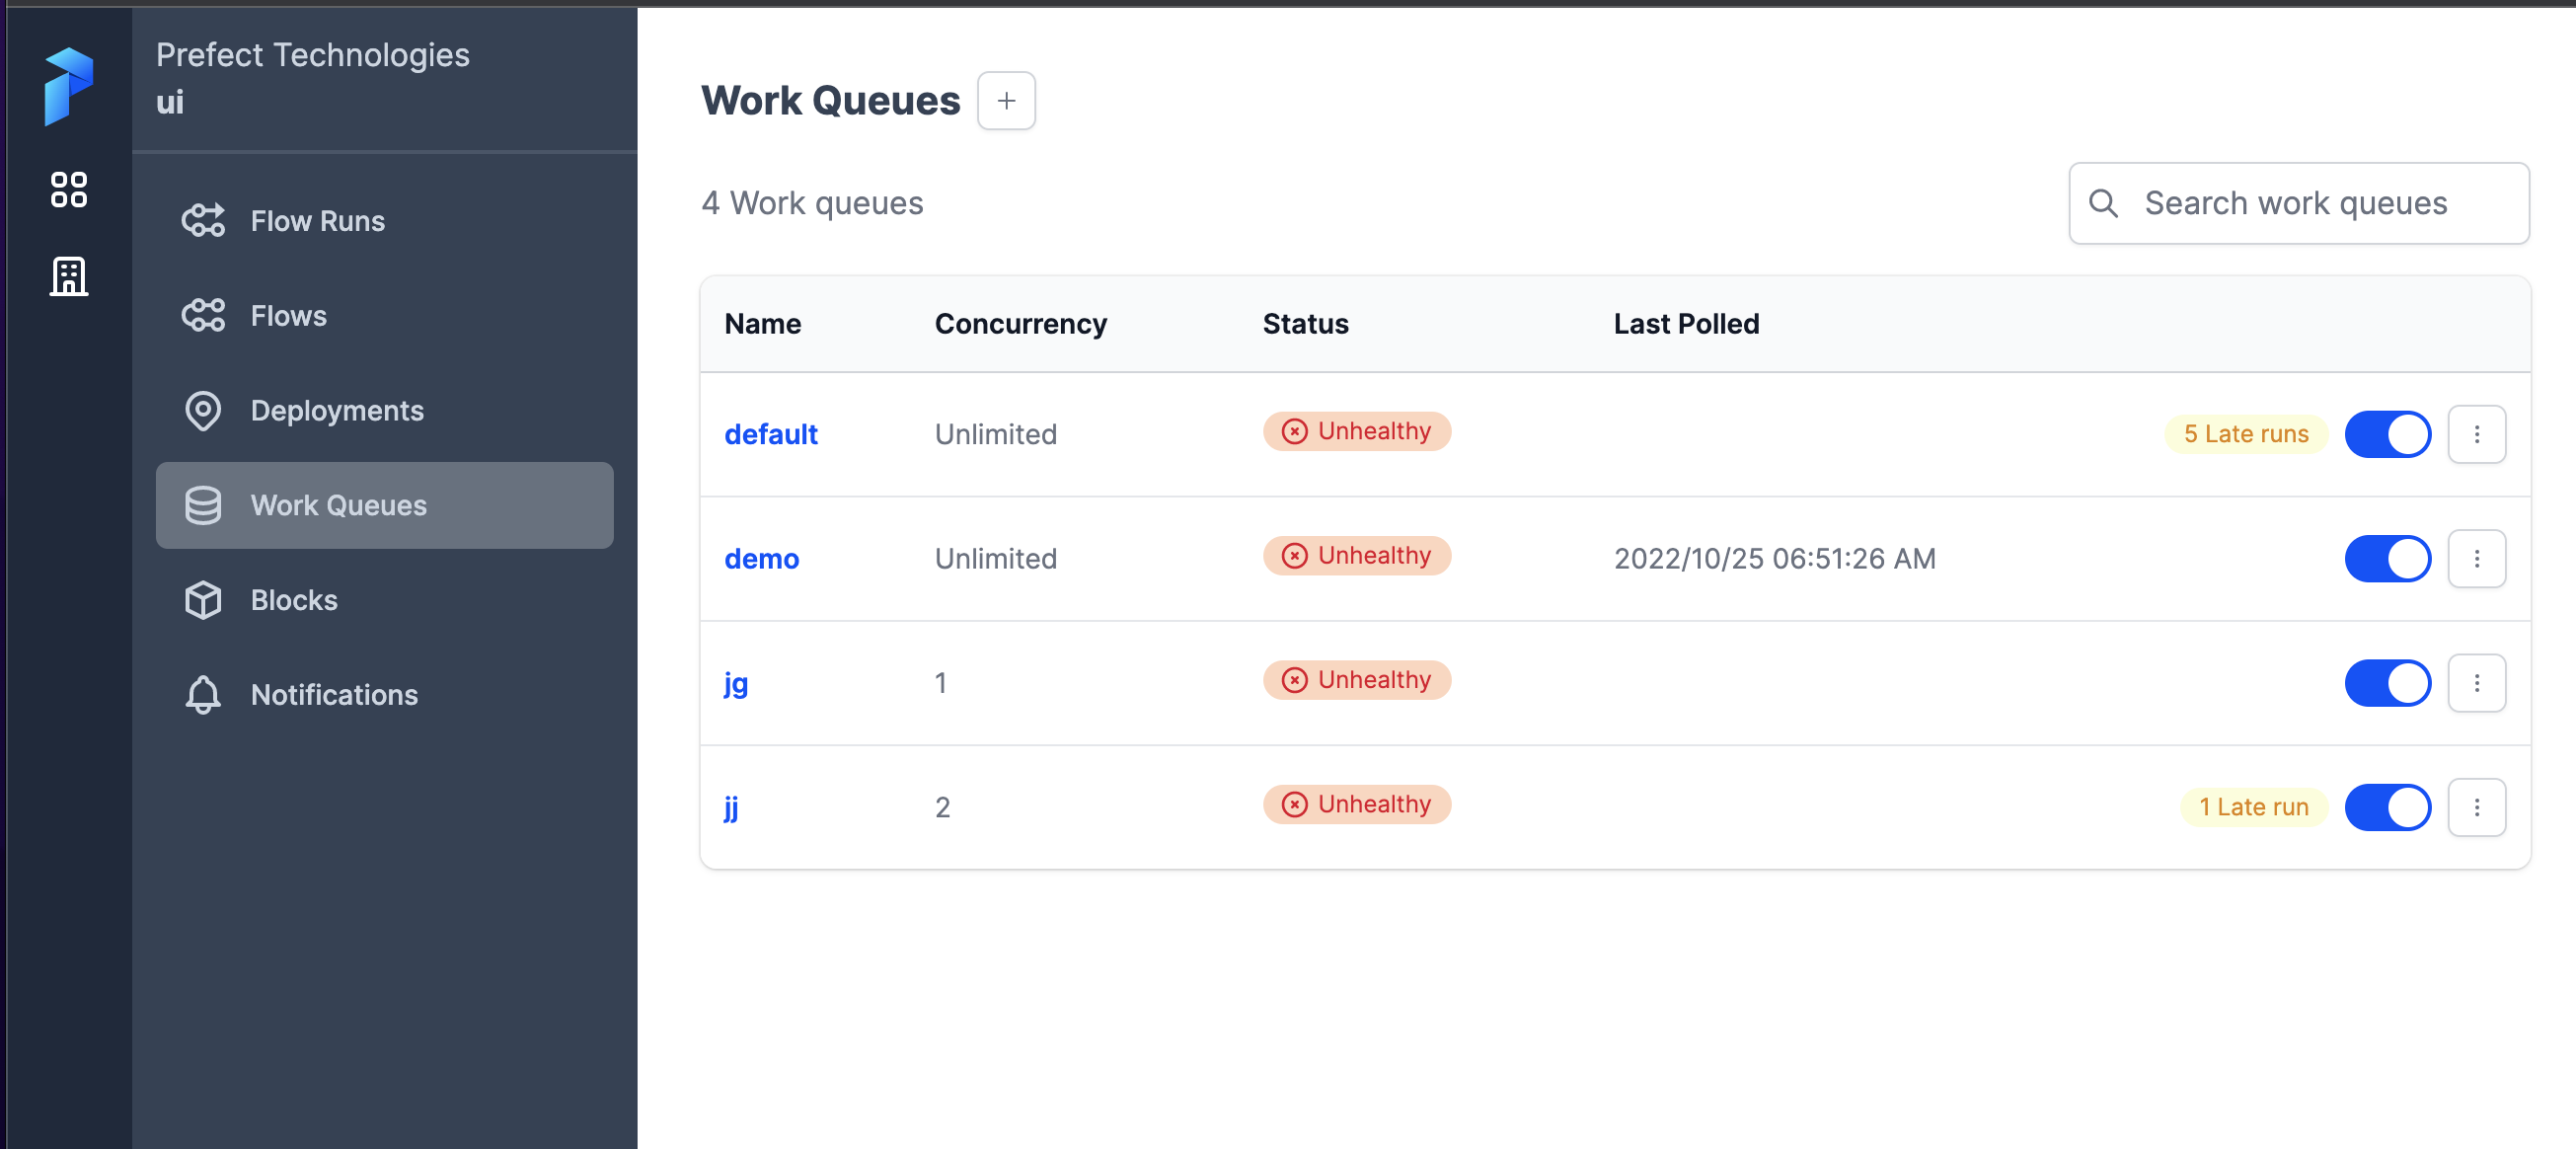Image resolution: width=2576 pixels, height=1149 pixels.
Task: Open the demo queue three-dot menu
Action: (x=2477, y=559)
